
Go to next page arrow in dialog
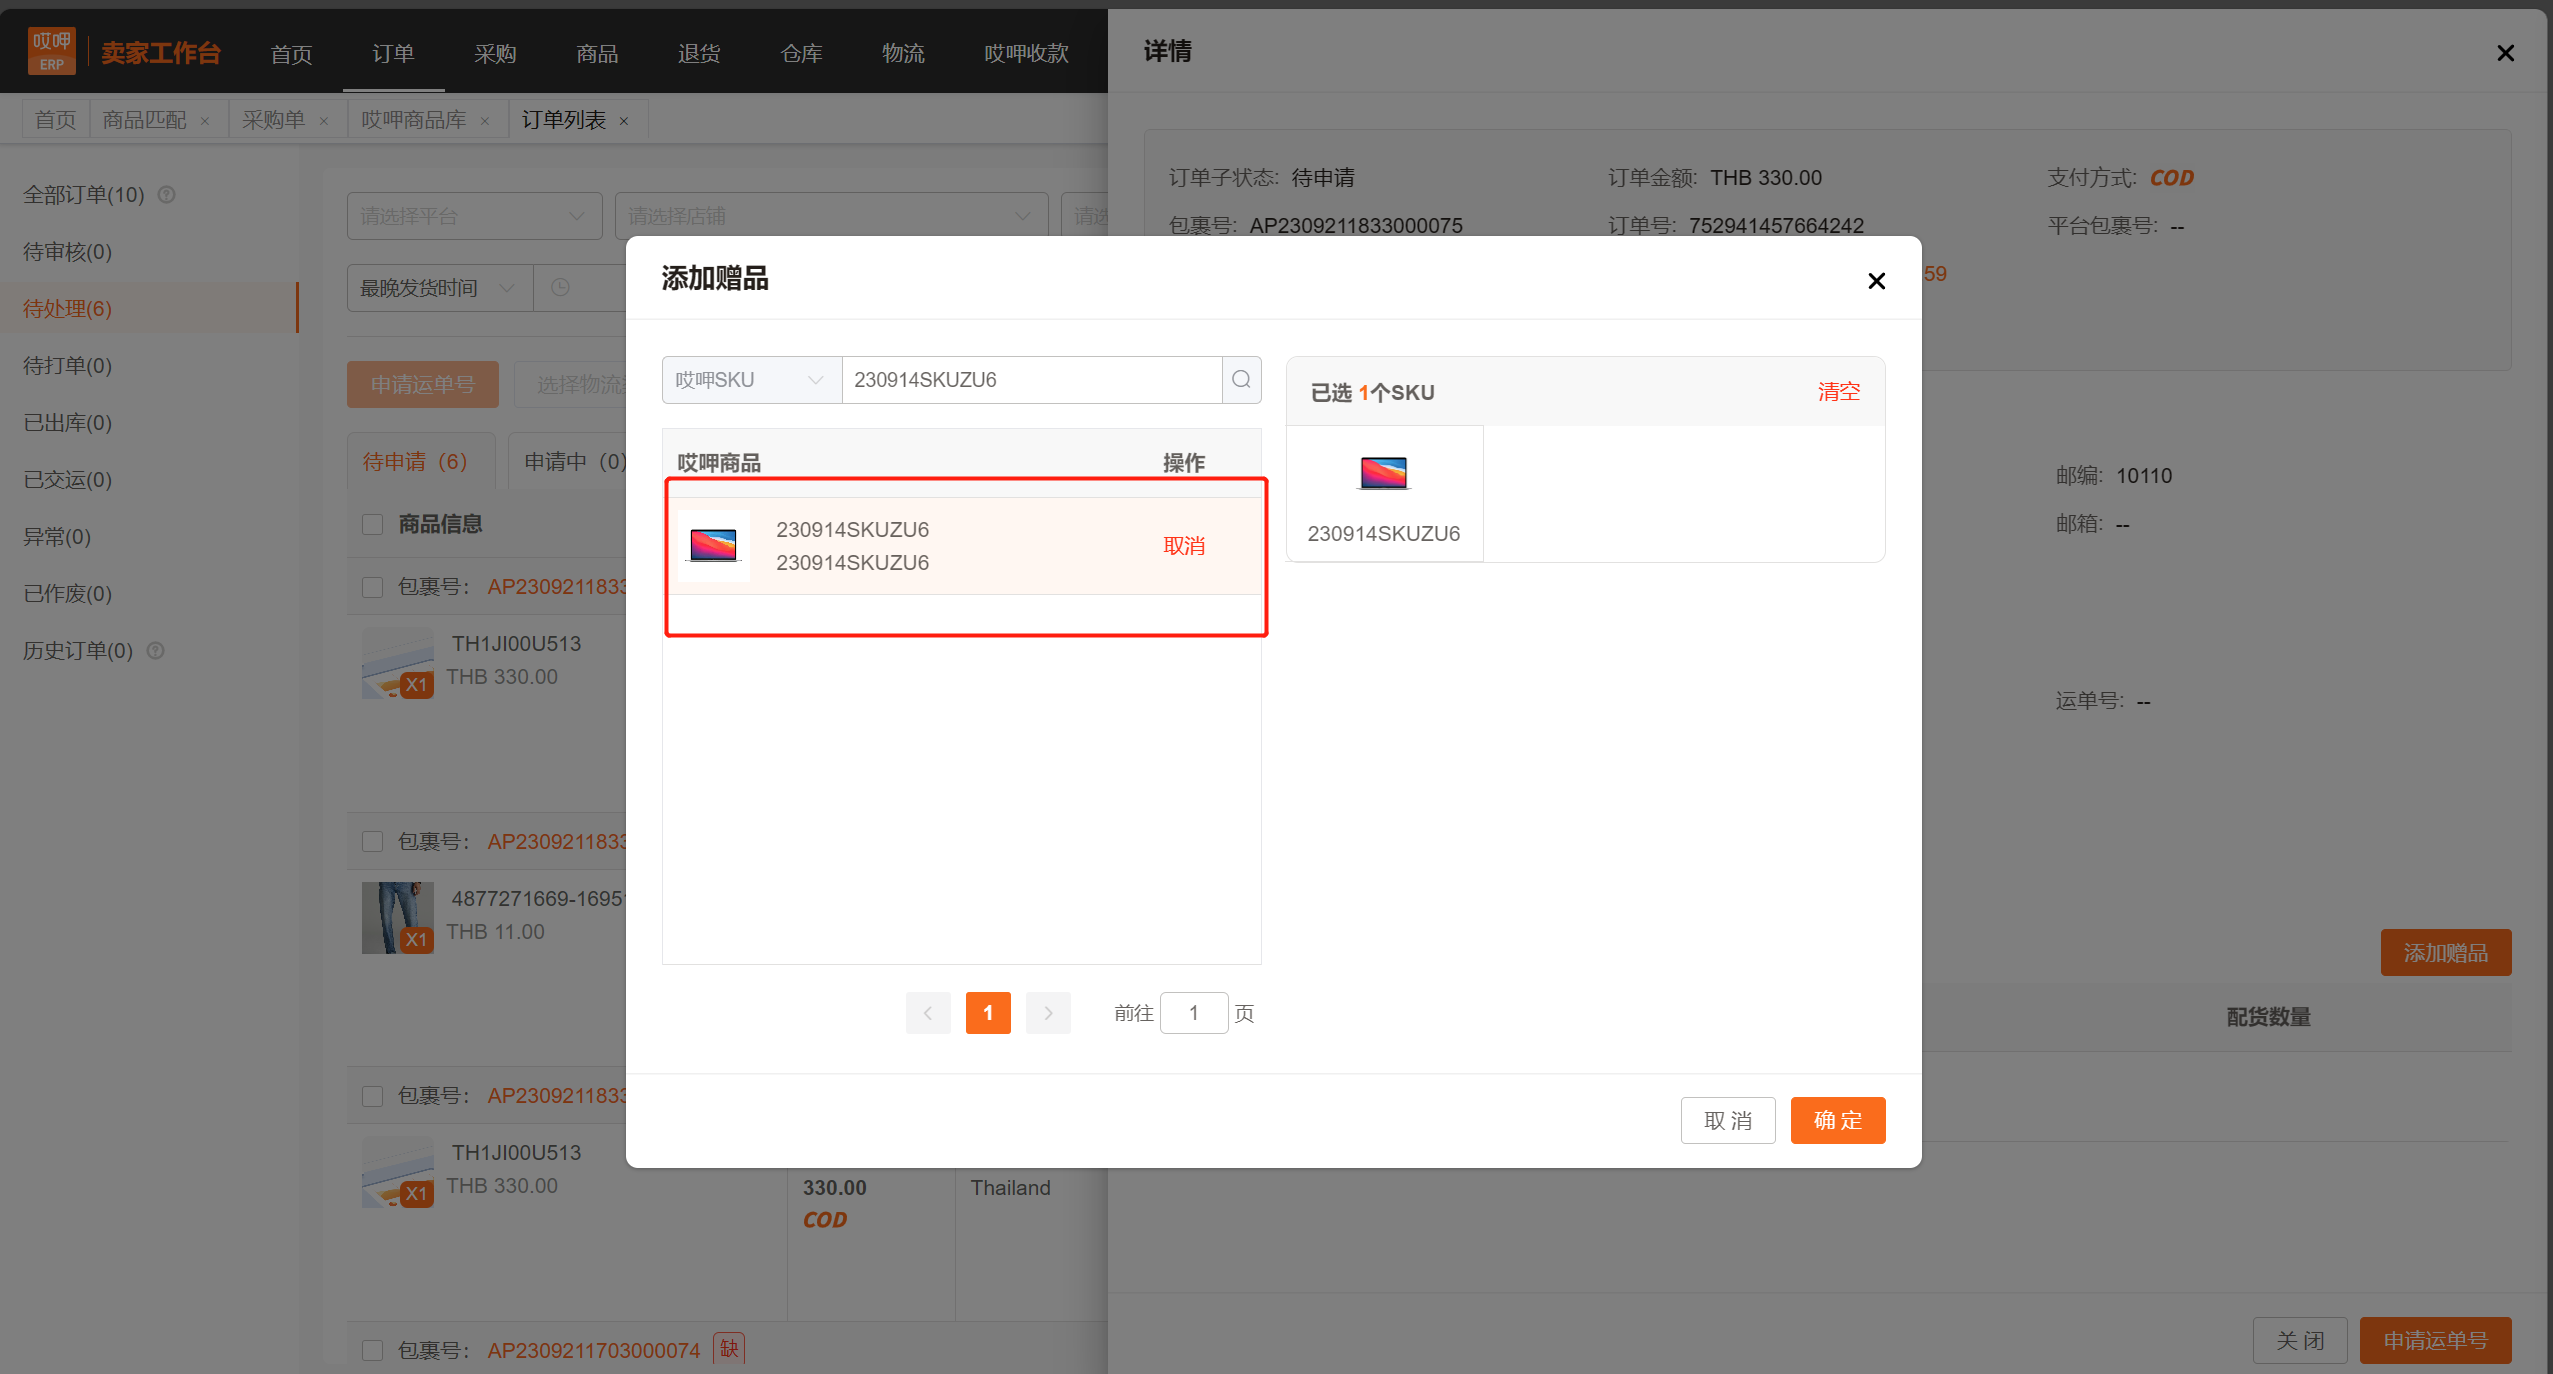point(1048,1013)
